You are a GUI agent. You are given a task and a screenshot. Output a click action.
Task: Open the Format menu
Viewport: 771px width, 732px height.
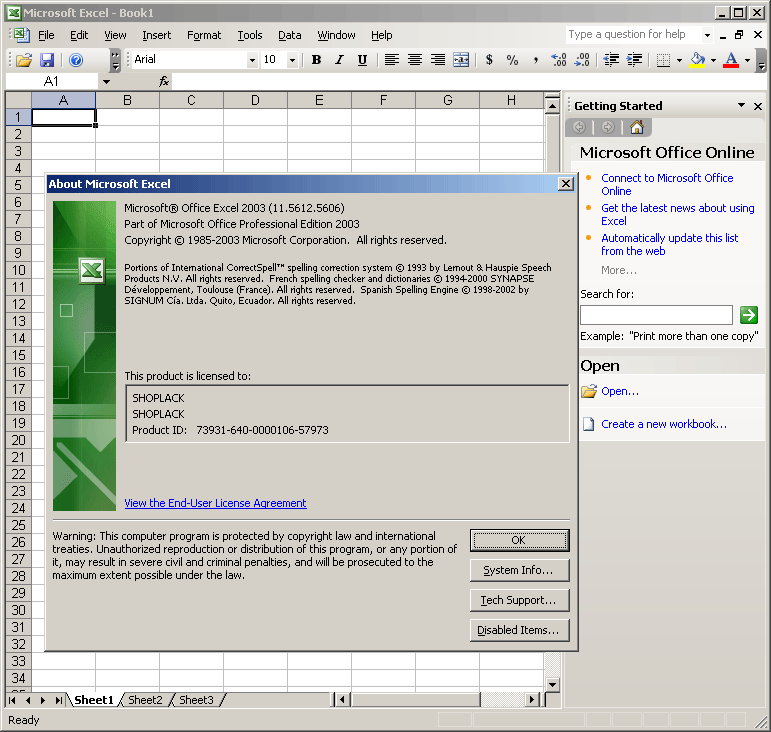point(204,35)
